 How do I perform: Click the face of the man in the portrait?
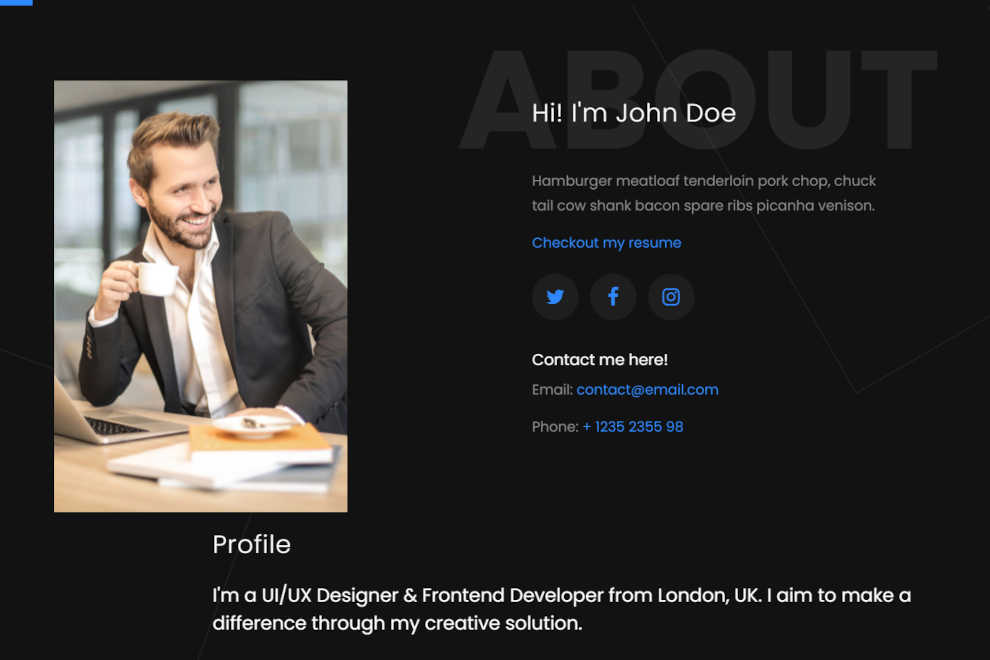(183, 189)
